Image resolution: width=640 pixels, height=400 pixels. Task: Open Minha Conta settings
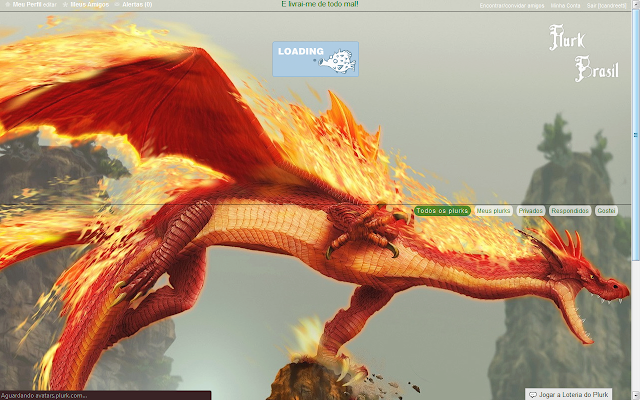565,6
